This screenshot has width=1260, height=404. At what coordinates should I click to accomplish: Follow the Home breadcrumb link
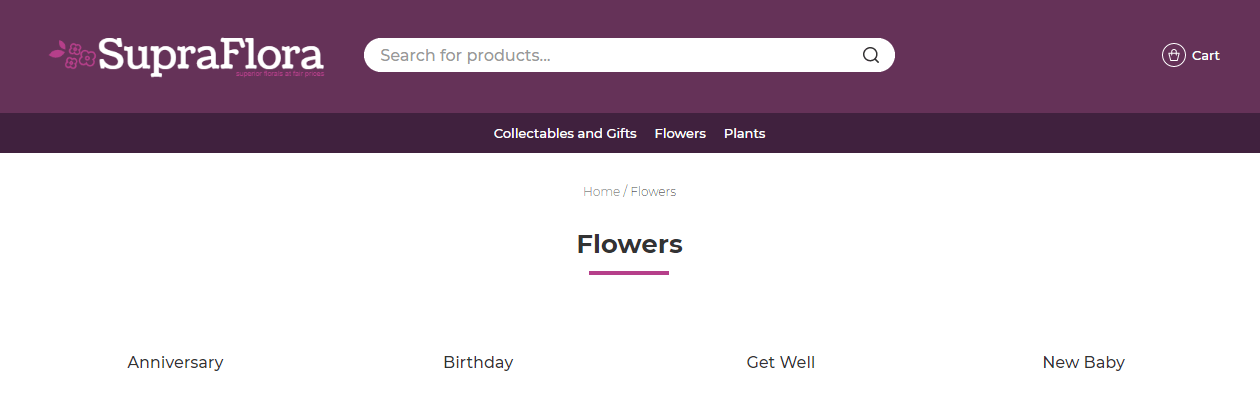pos(601,191)
